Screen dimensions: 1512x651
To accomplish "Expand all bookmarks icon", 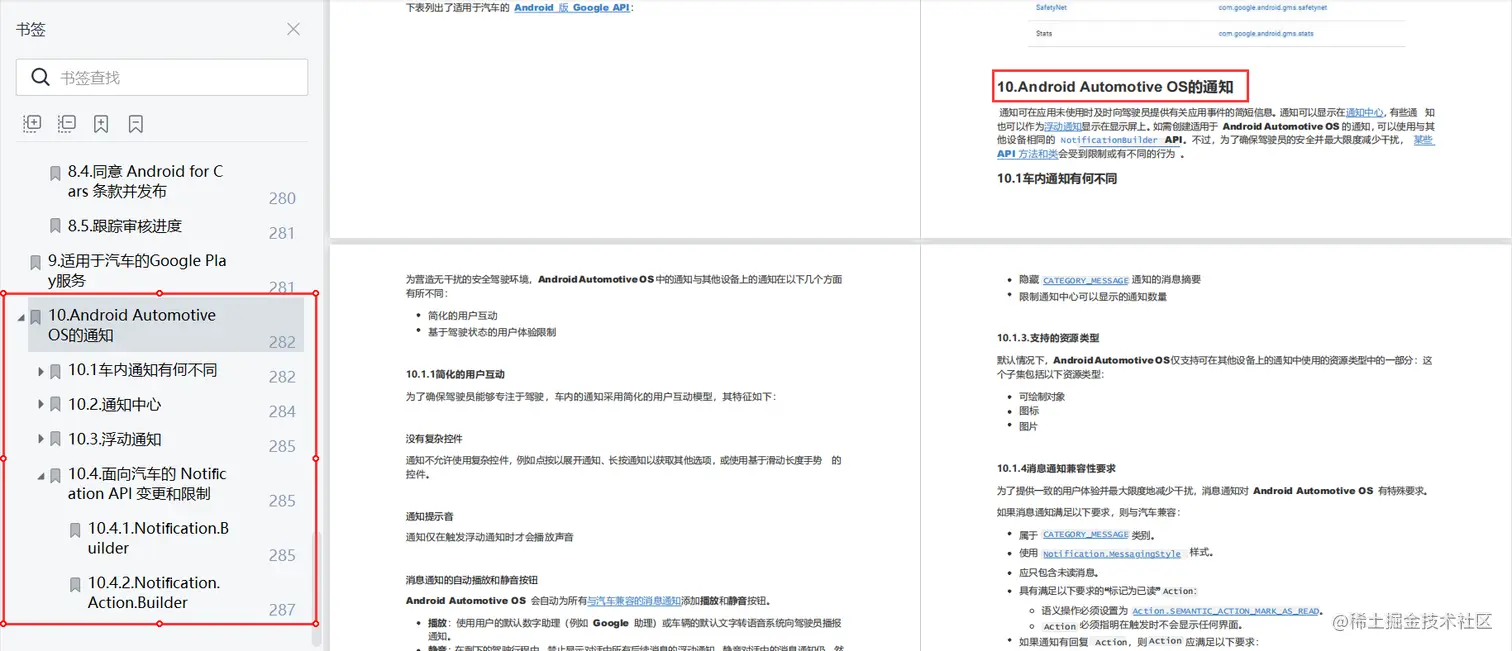I will (32, 123).
